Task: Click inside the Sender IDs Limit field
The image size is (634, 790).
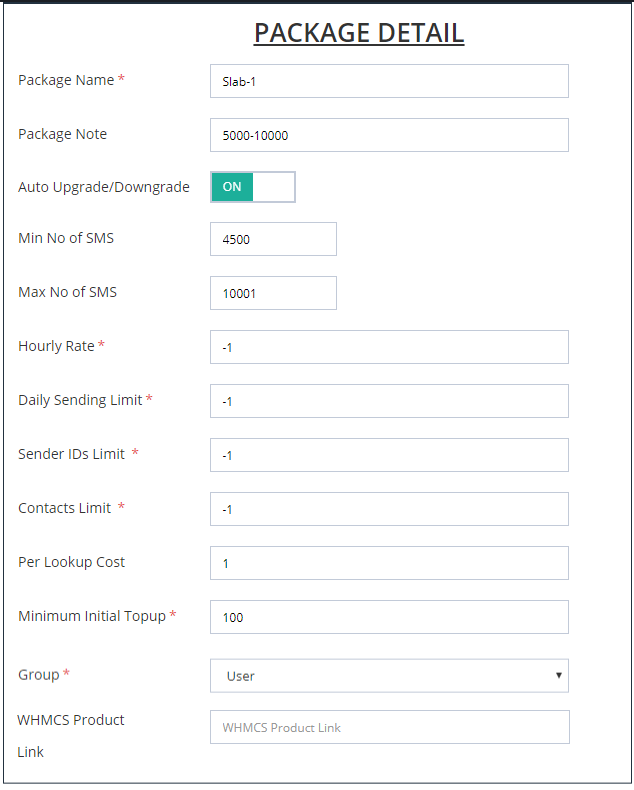Action: click(x=389, y=455)
